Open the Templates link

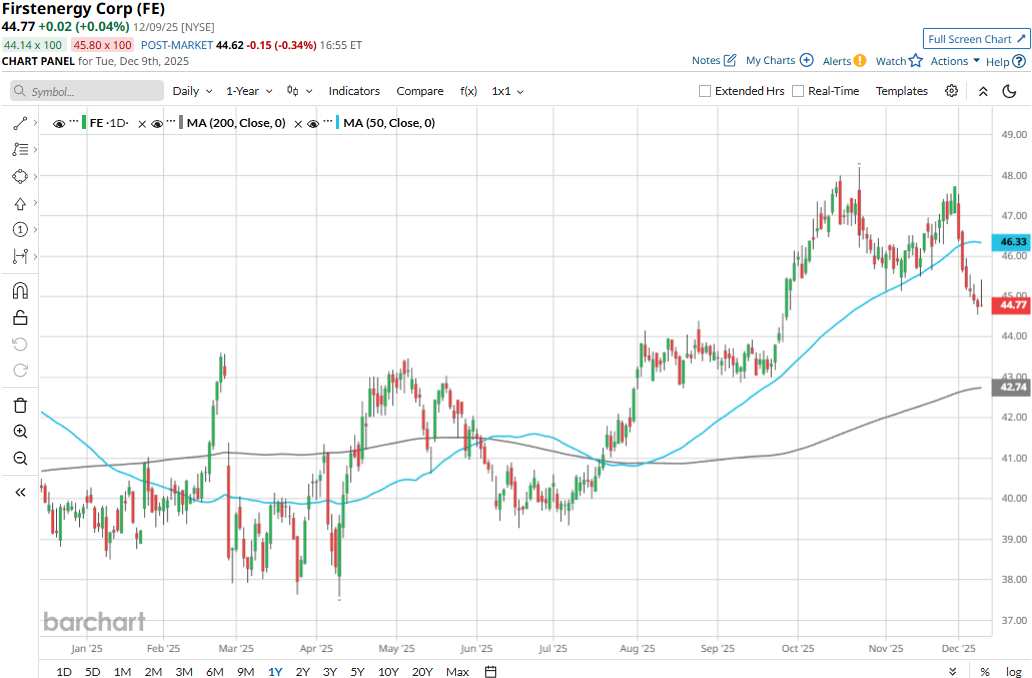(x=902, y=91)
